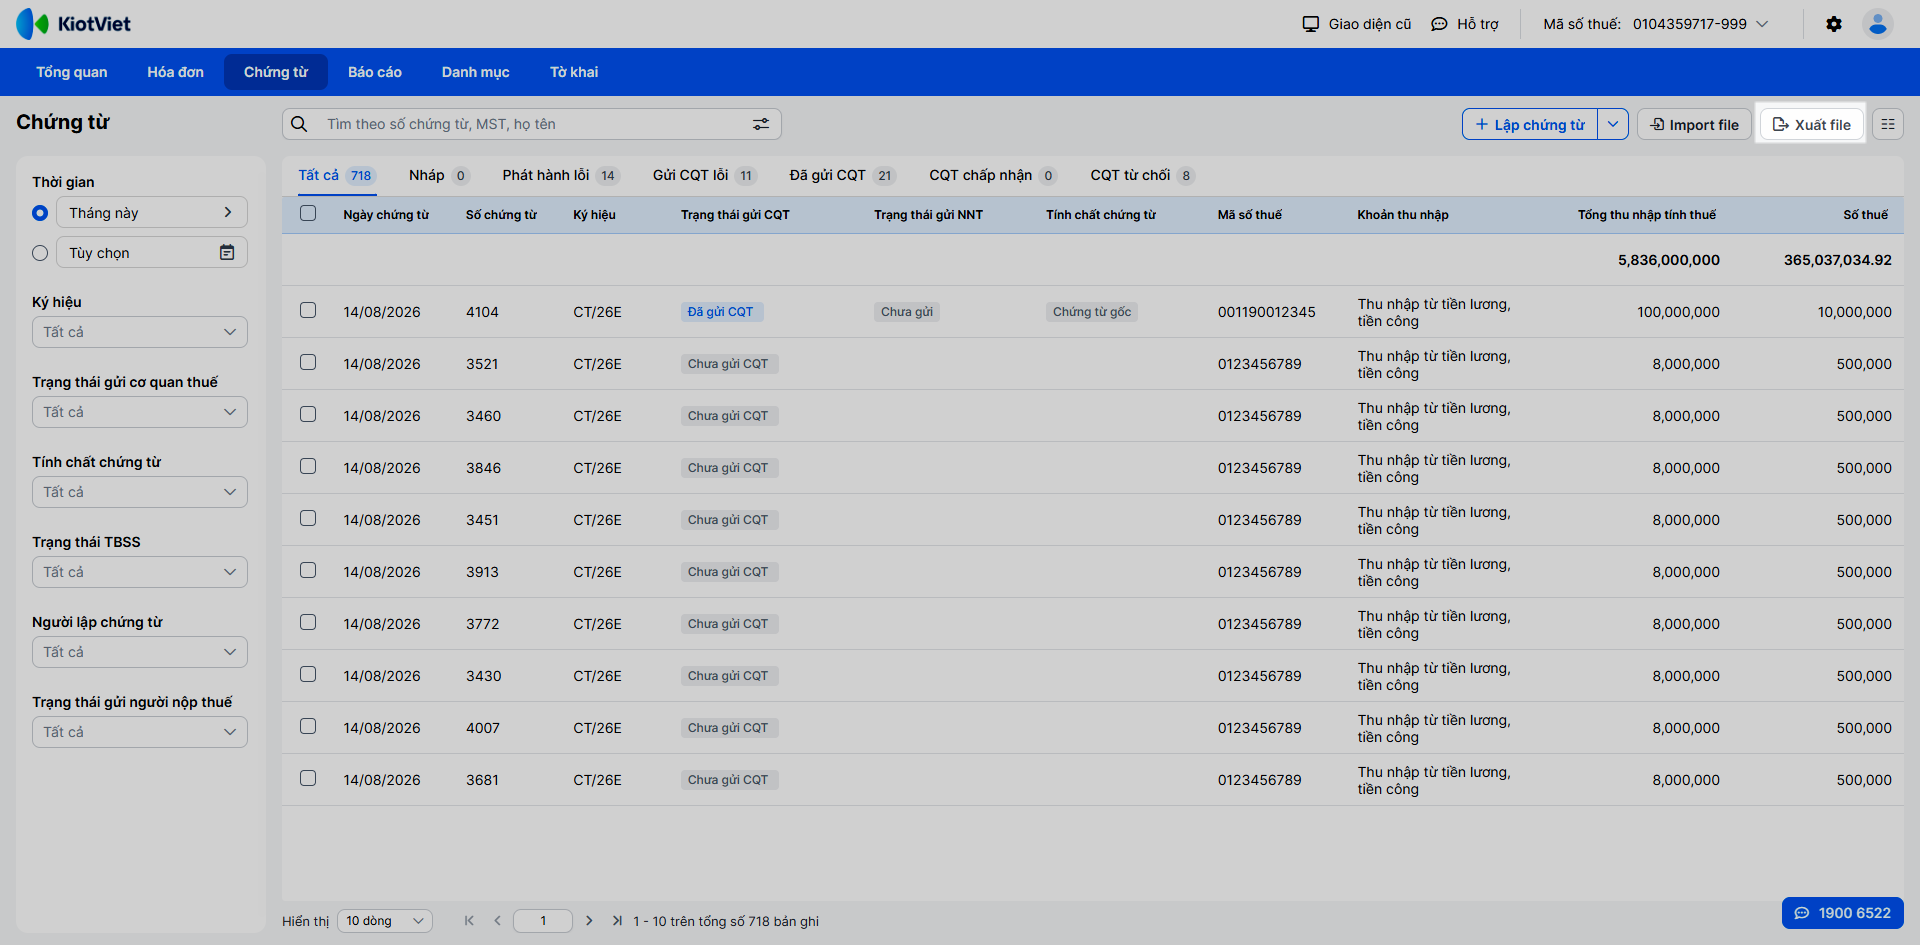Check the row for document 3772
The width and height of the screenshot is (1920, 945).
tap(308, 622)
